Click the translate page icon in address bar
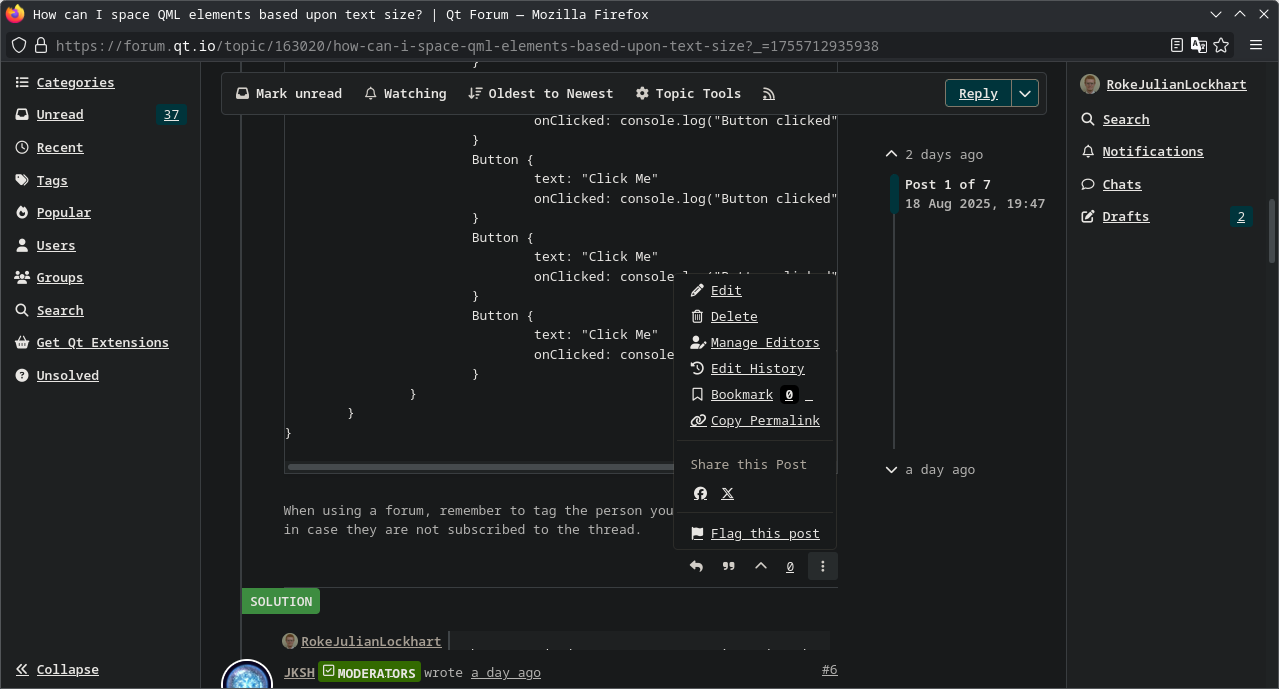 click(x=1199, y=45)
